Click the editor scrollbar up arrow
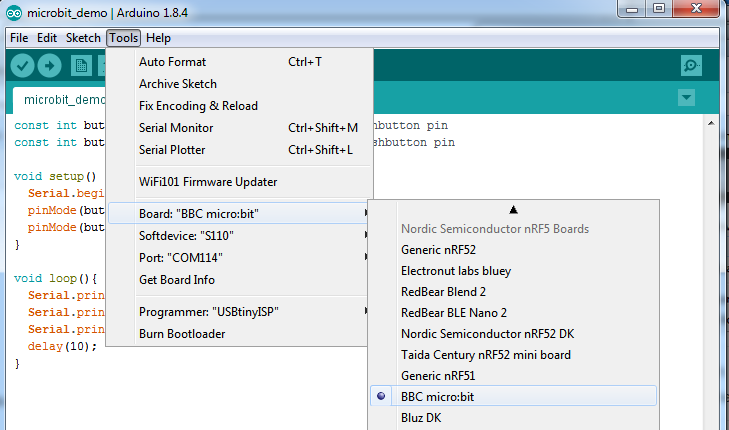Viewport: 729px width, 430px height. pos(710,125)
